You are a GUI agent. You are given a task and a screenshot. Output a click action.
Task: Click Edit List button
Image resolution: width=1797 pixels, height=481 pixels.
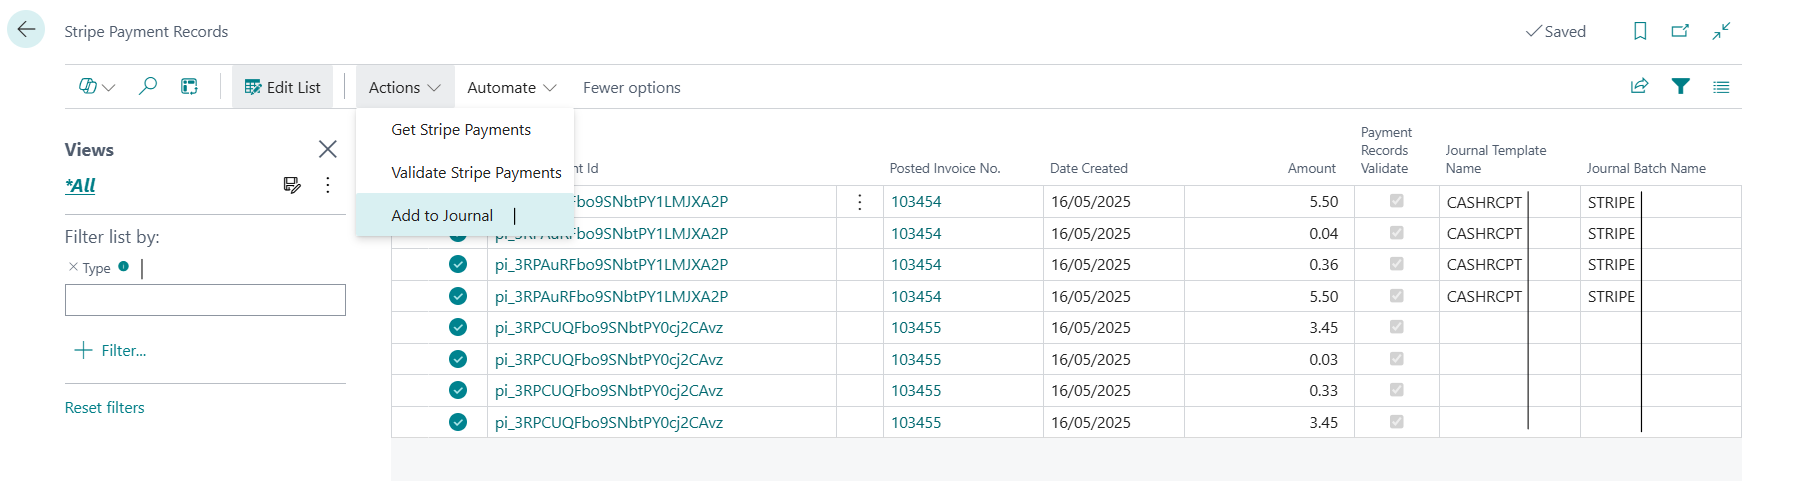(x=282, y=87)
